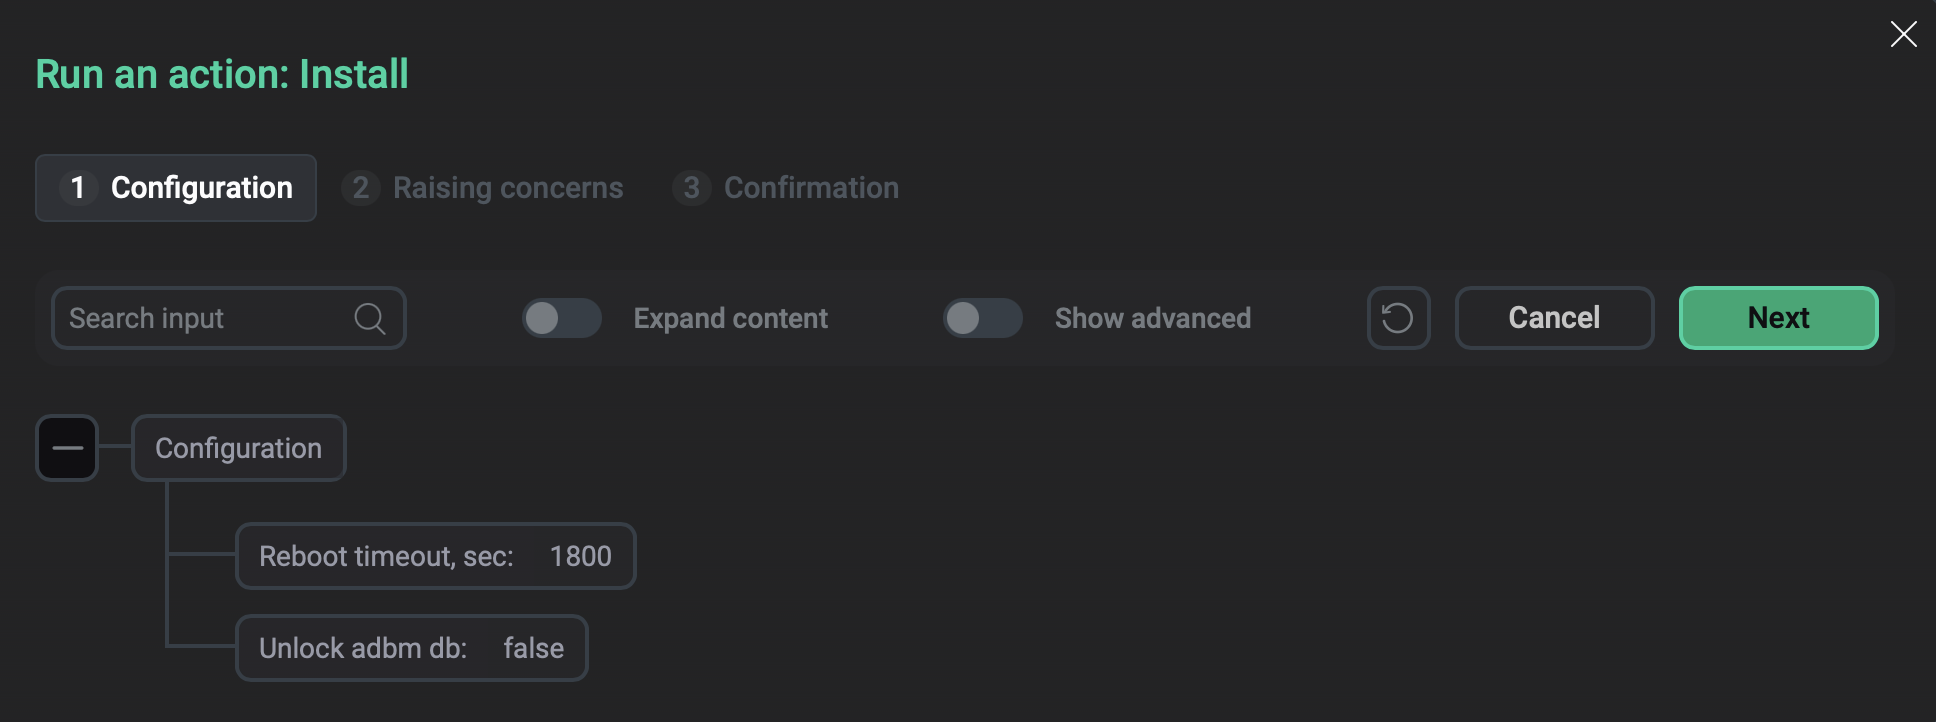Image resolution: width=1936 pixels, height=722 pixels.
Task: Select the Configuration node in the tree
Action: pos(238,448)
